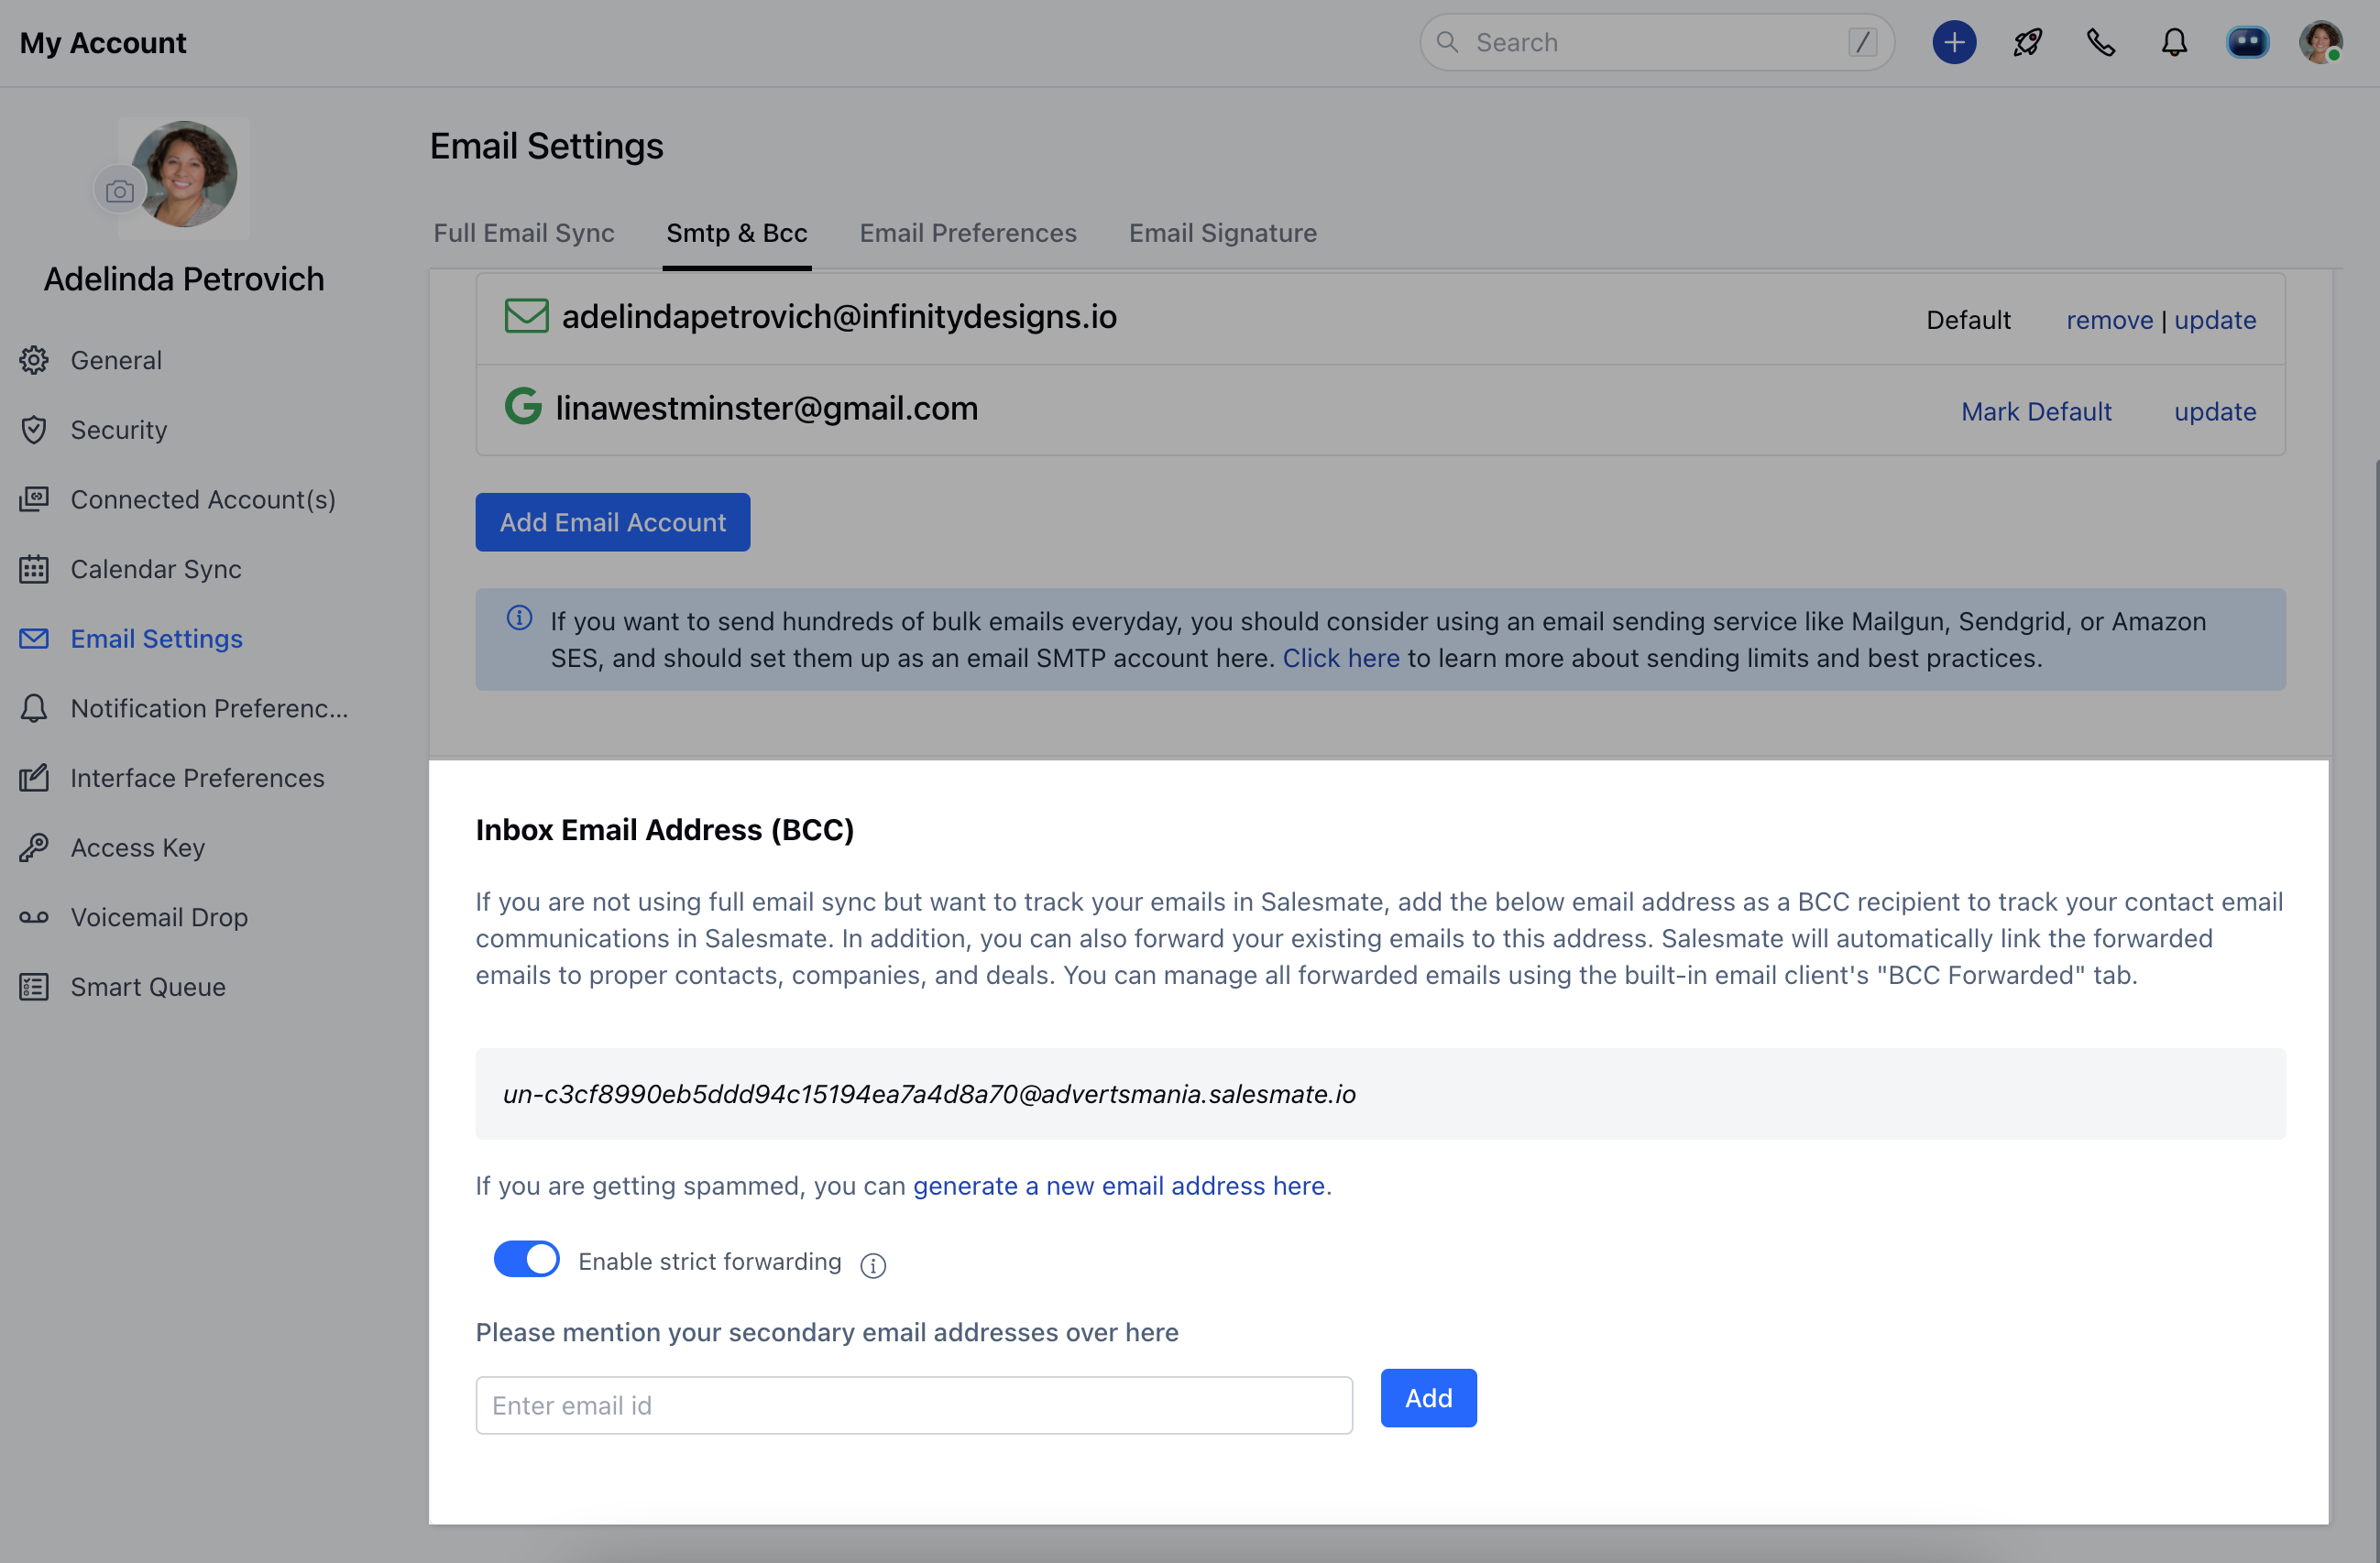This screenshot has height=1563, width=2380.
Task: Click camera icon to change profile photo
Action: click(119, 191)
